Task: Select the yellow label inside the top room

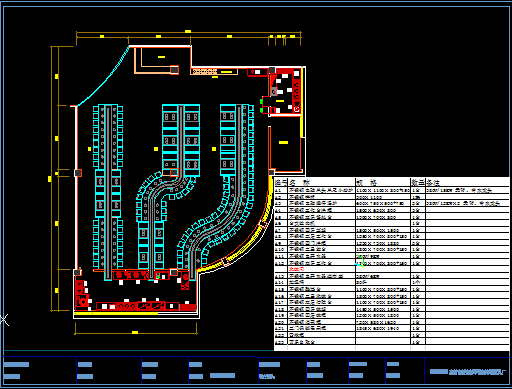Action: pos(161,57)
